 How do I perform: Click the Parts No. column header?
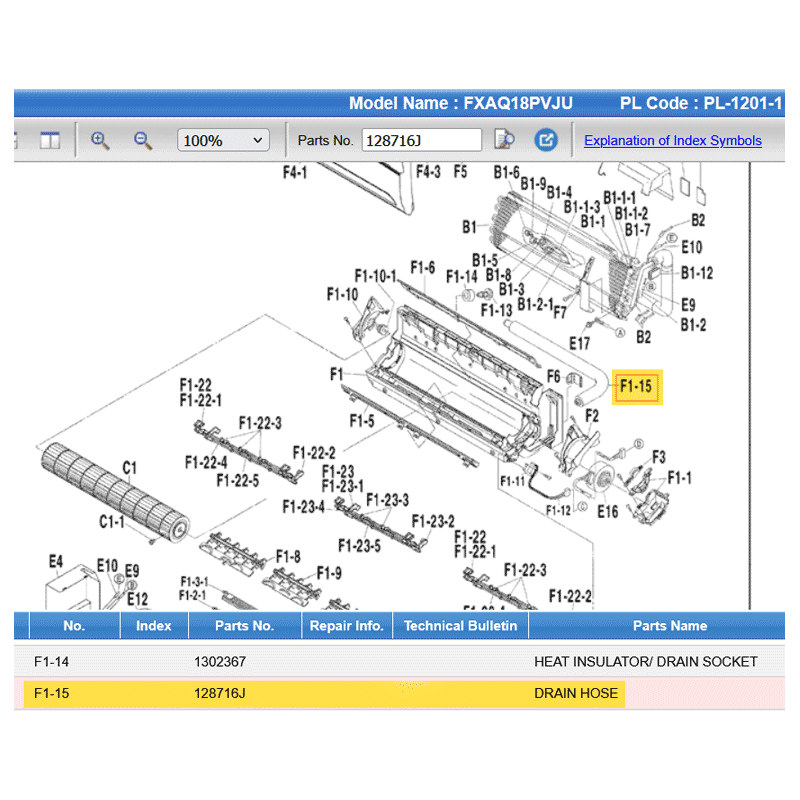244,626
